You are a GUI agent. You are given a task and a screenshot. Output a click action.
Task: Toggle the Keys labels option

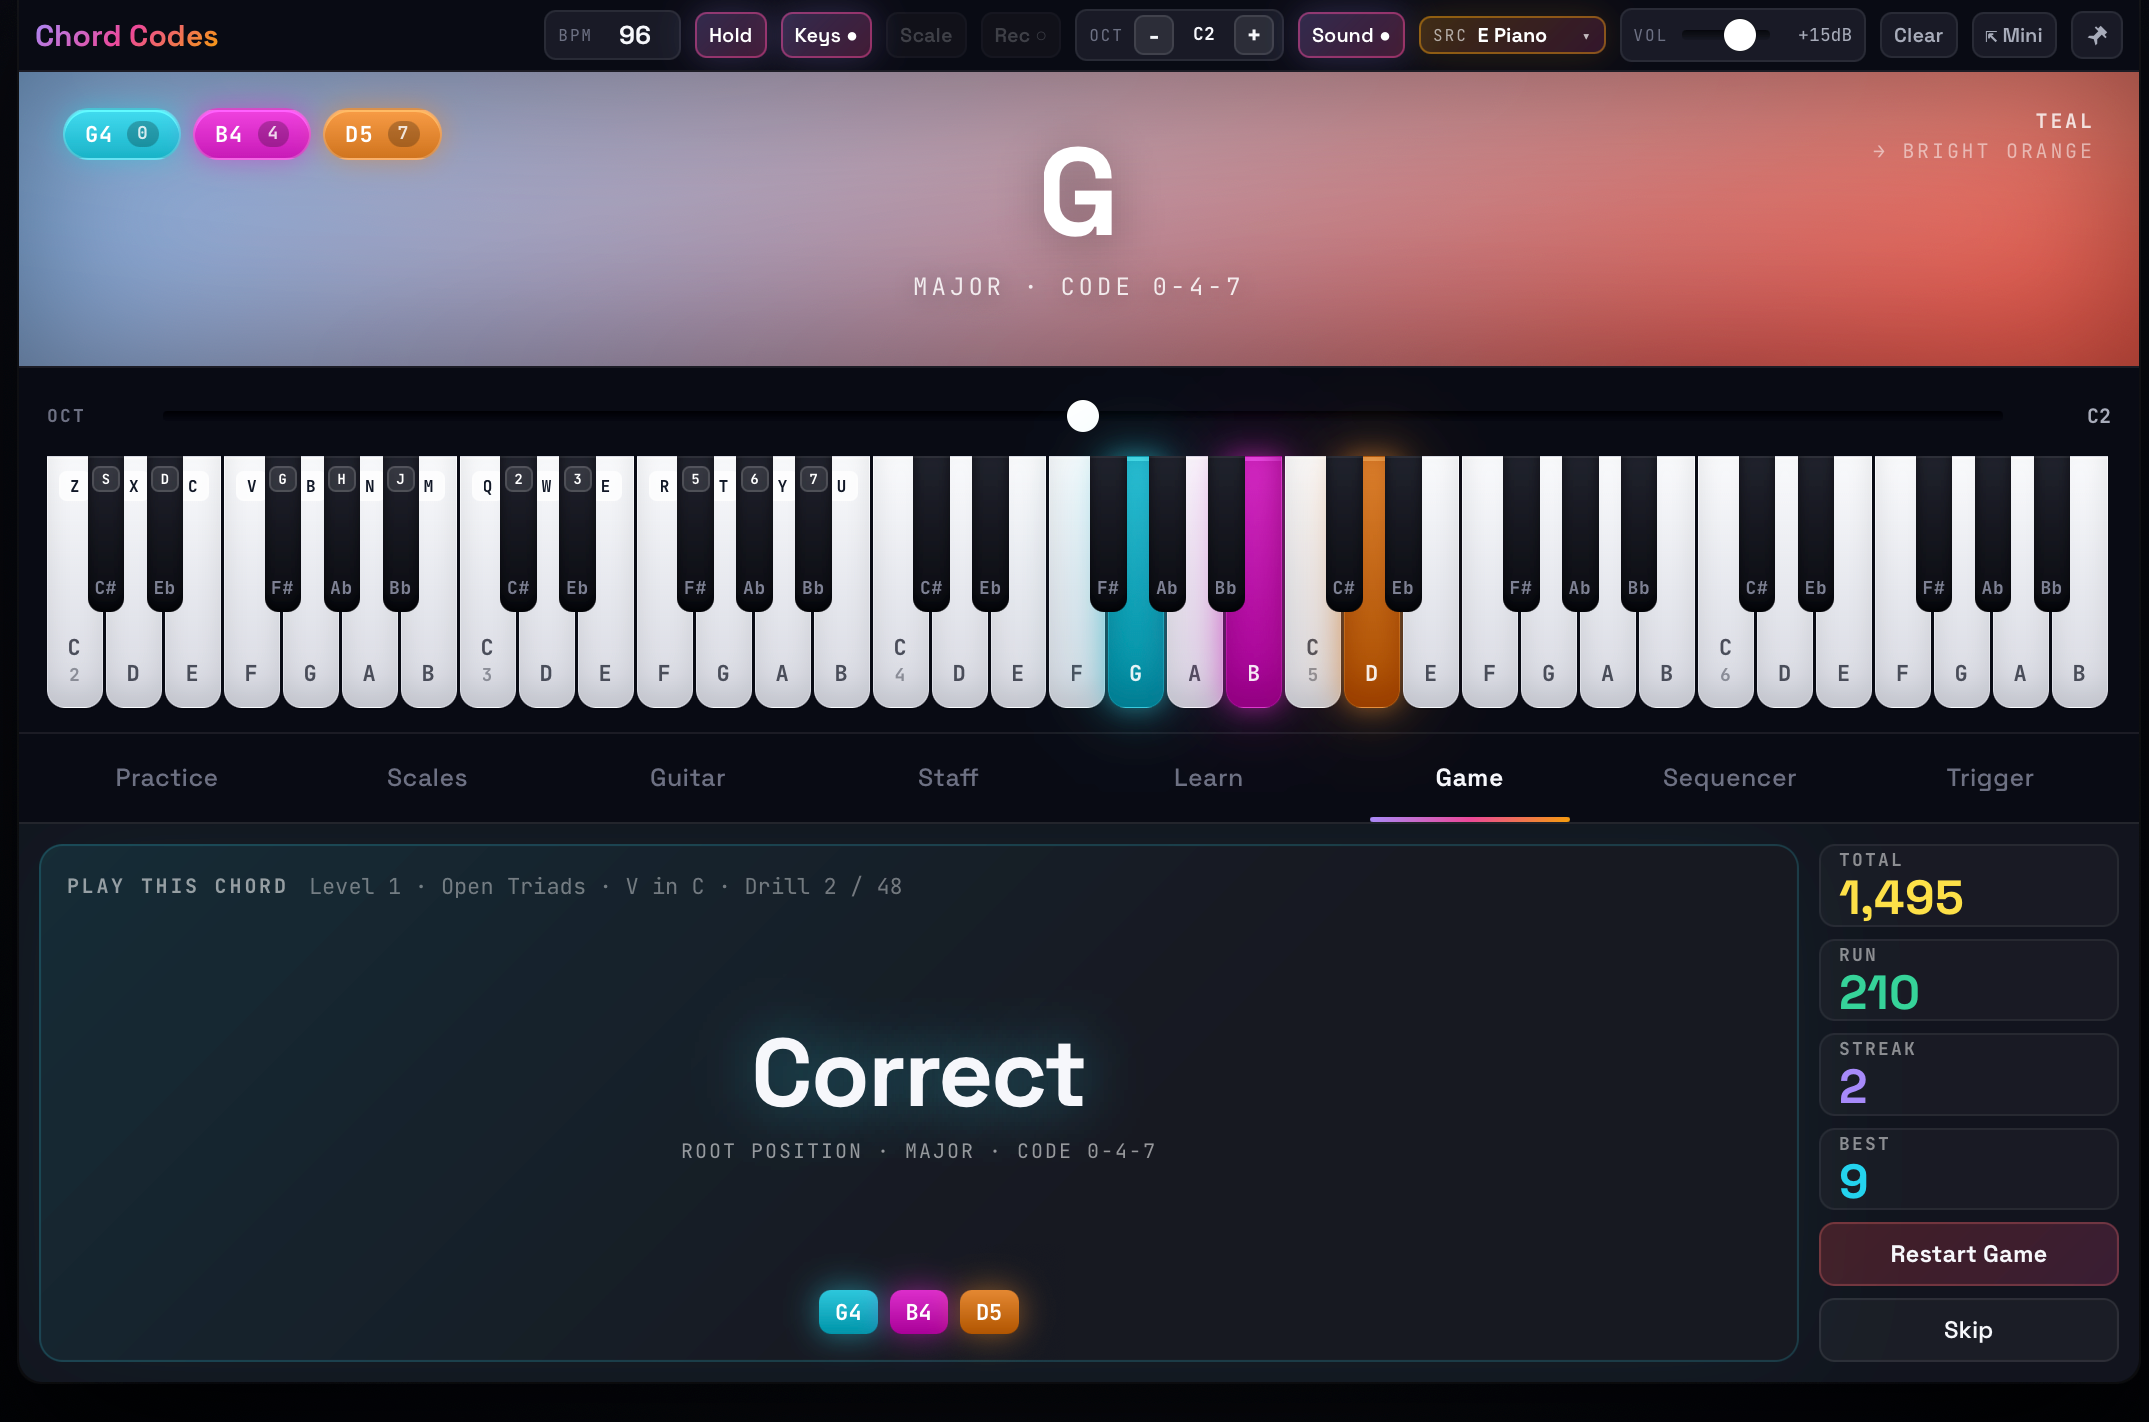[825, 35]
